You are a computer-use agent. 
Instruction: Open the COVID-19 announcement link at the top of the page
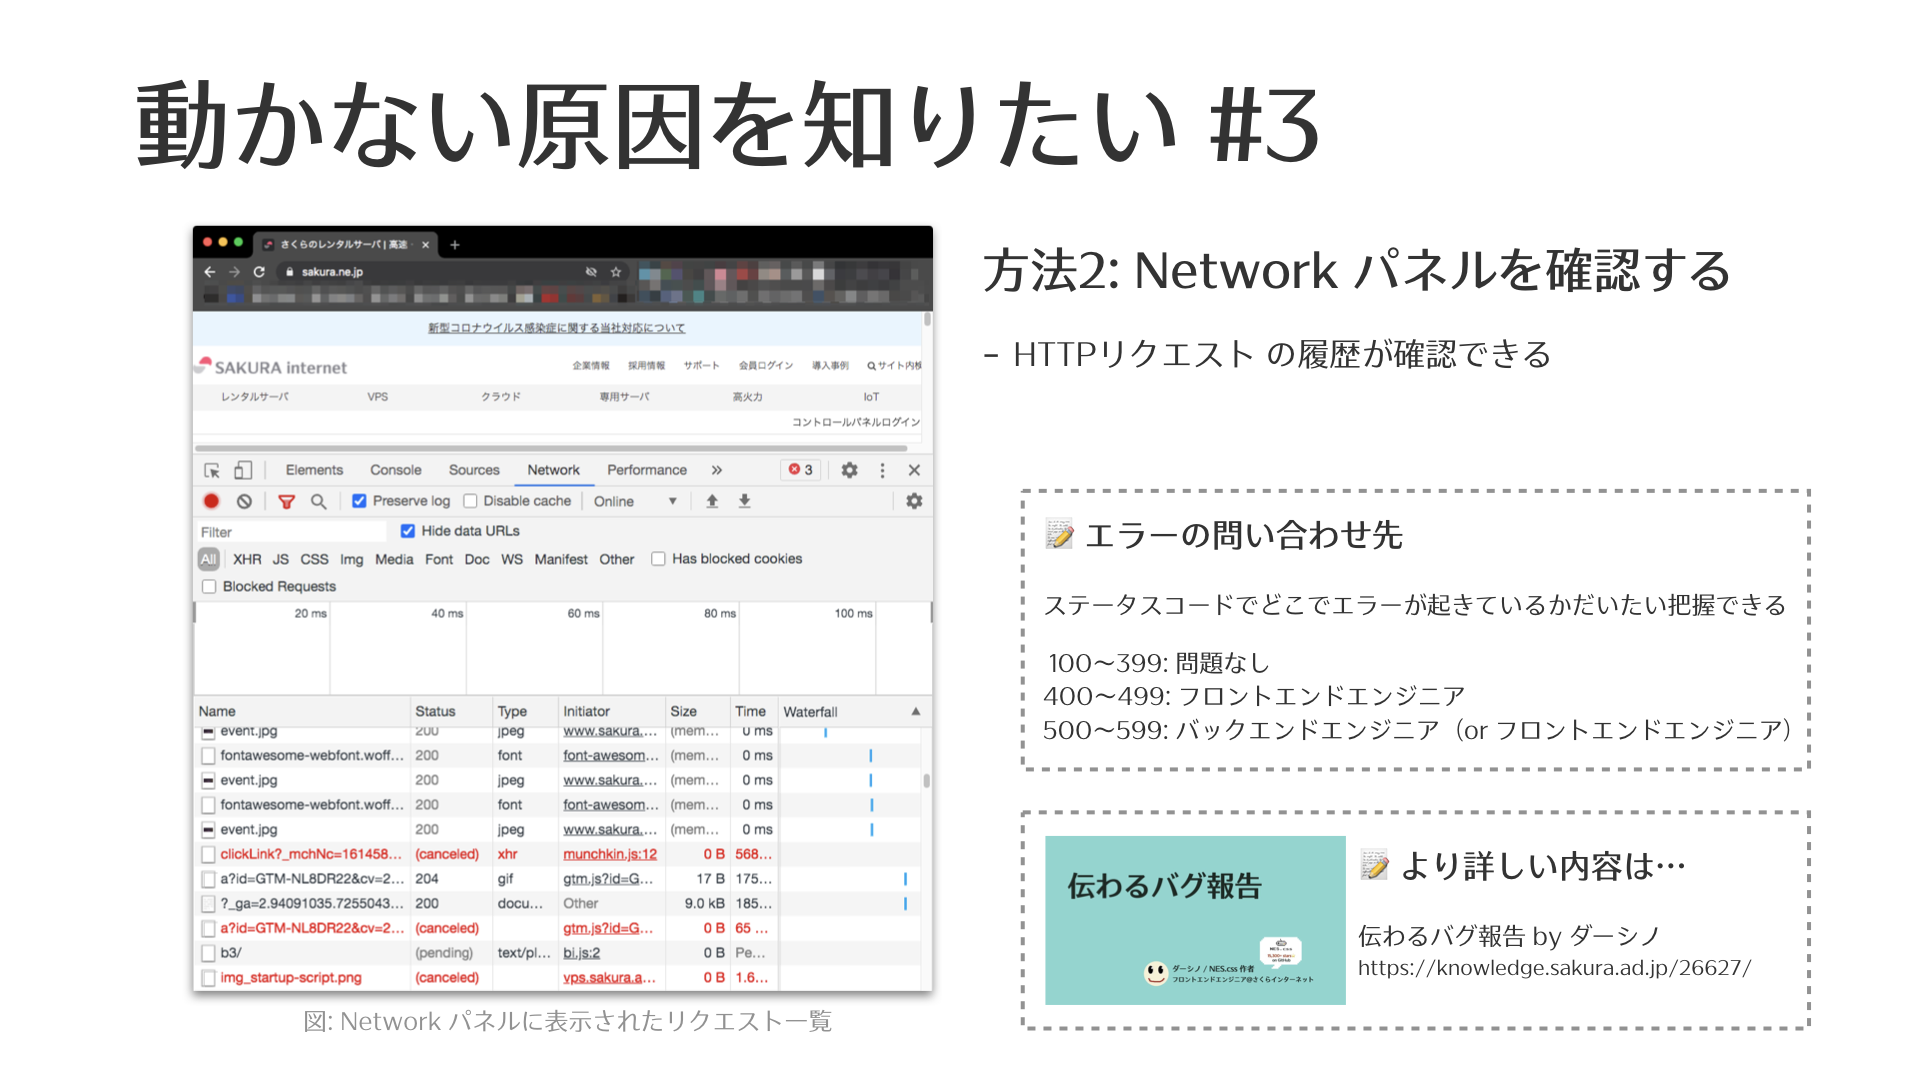click(x=556, y=328)
